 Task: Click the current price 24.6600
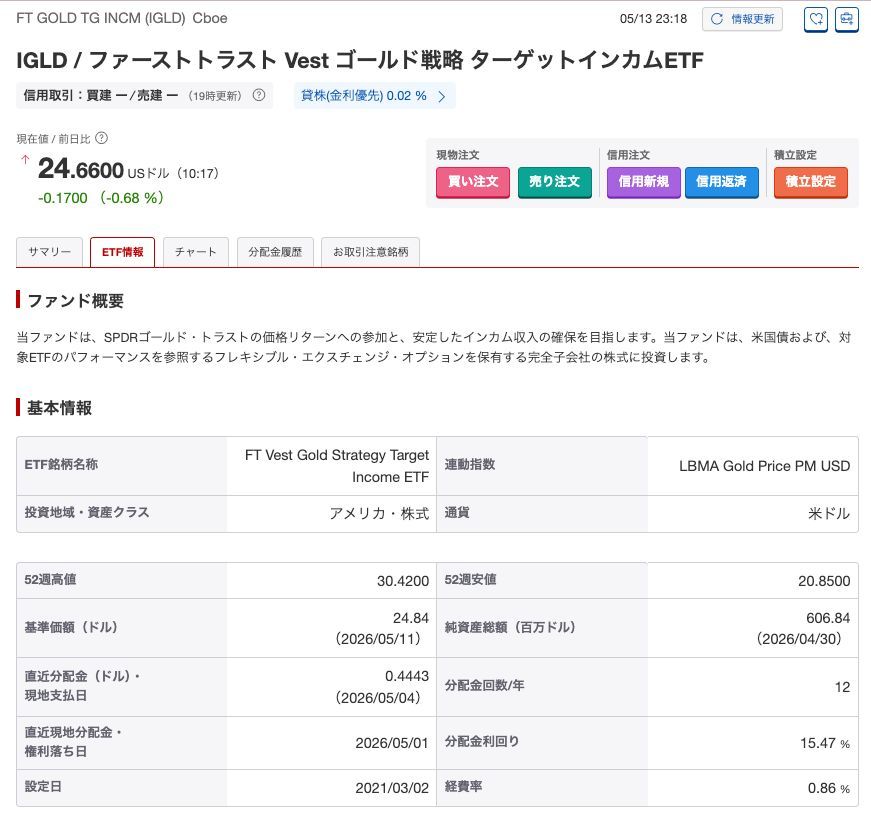click(81, 169)
